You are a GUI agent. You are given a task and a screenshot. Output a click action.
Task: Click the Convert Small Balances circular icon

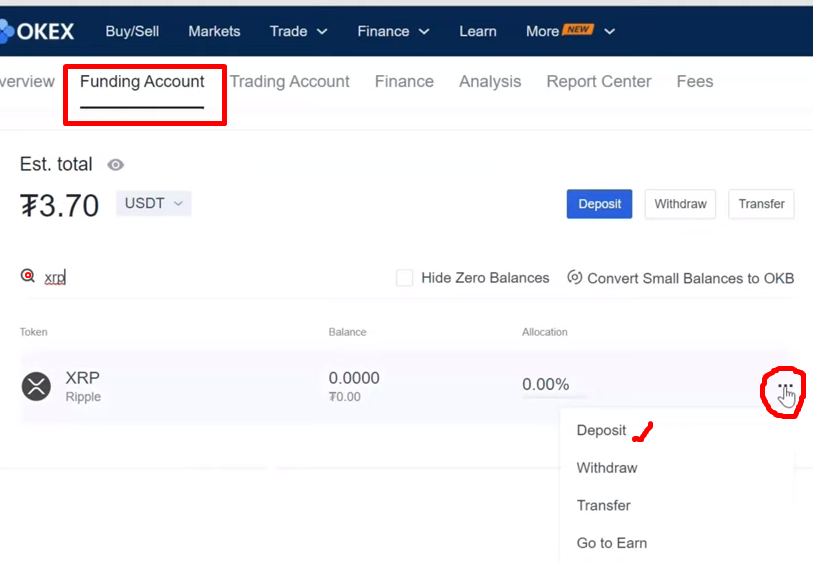(574, 277)
